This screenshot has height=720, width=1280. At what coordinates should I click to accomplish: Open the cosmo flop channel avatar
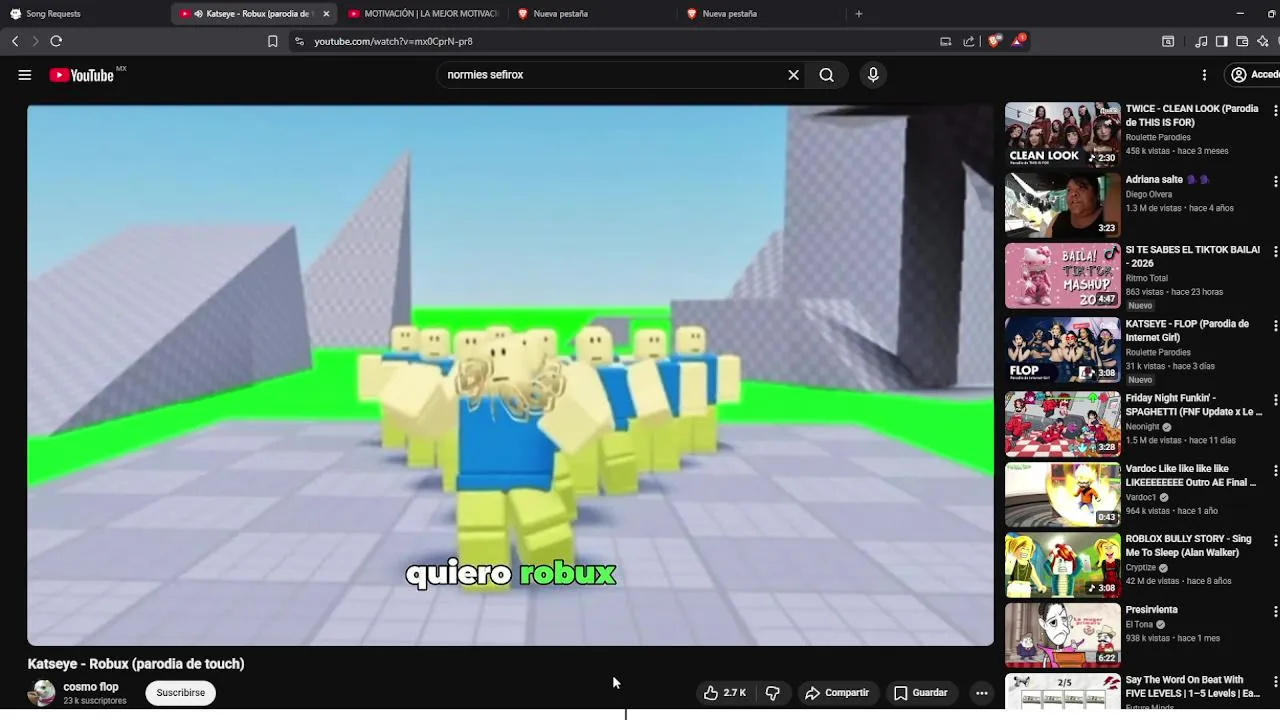tap(42, 693)
